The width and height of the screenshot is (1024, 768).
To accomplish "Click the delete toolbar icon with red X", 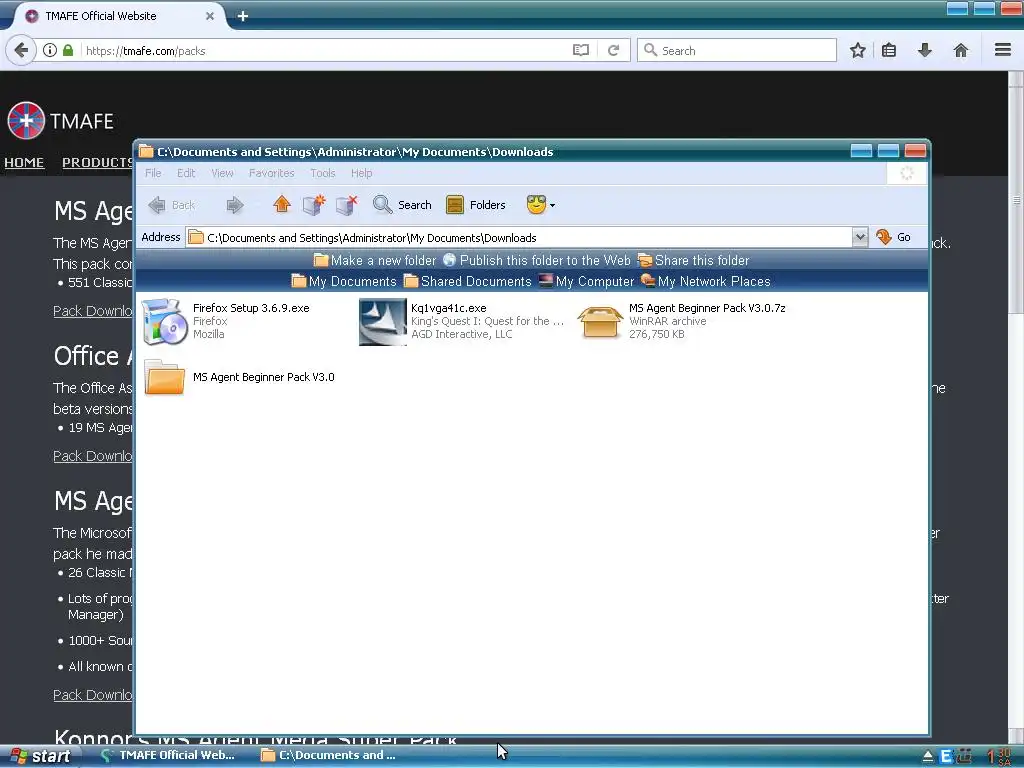I will [x=346, y=204].
